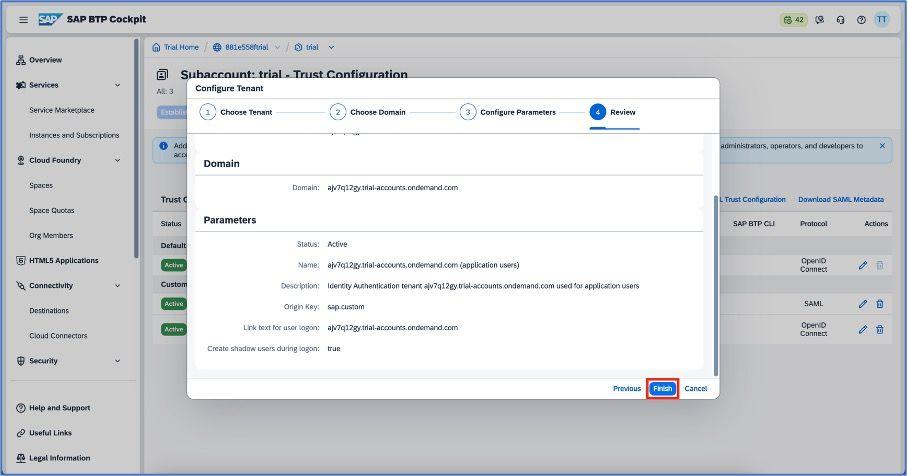The image size is (908, 476).
Task: Delete the SAML trust configuration row
Action: click(880, 303)
